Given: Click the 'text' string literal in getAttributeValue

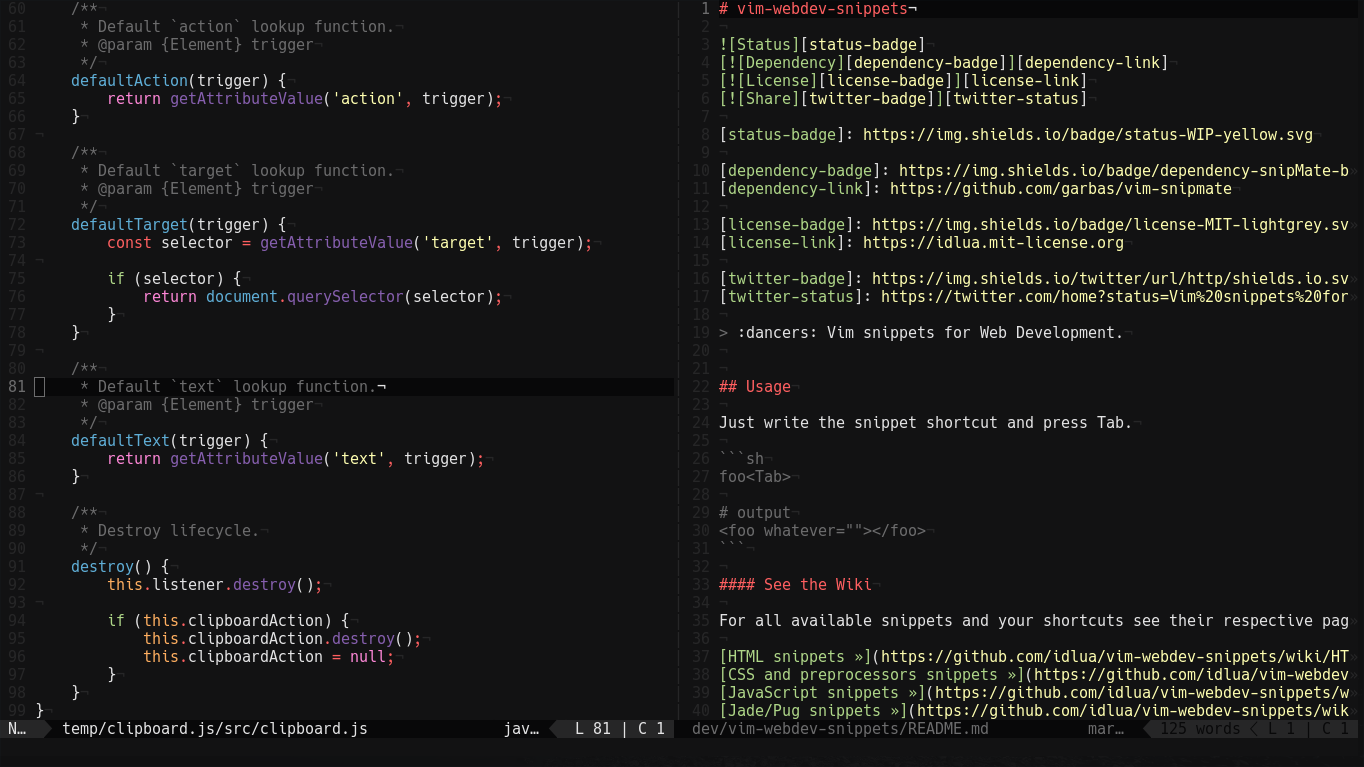Looking at the screenshot, I should coord(359,458).
